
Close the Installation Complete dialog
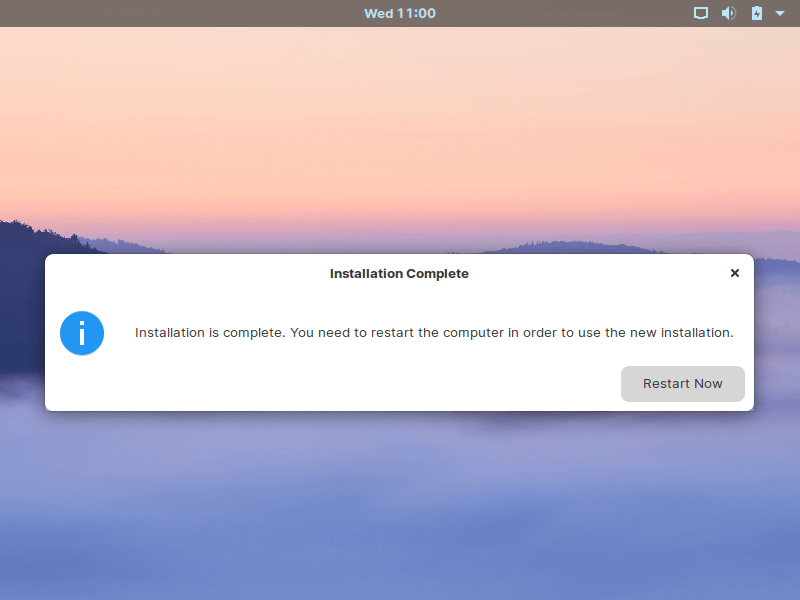735,273
